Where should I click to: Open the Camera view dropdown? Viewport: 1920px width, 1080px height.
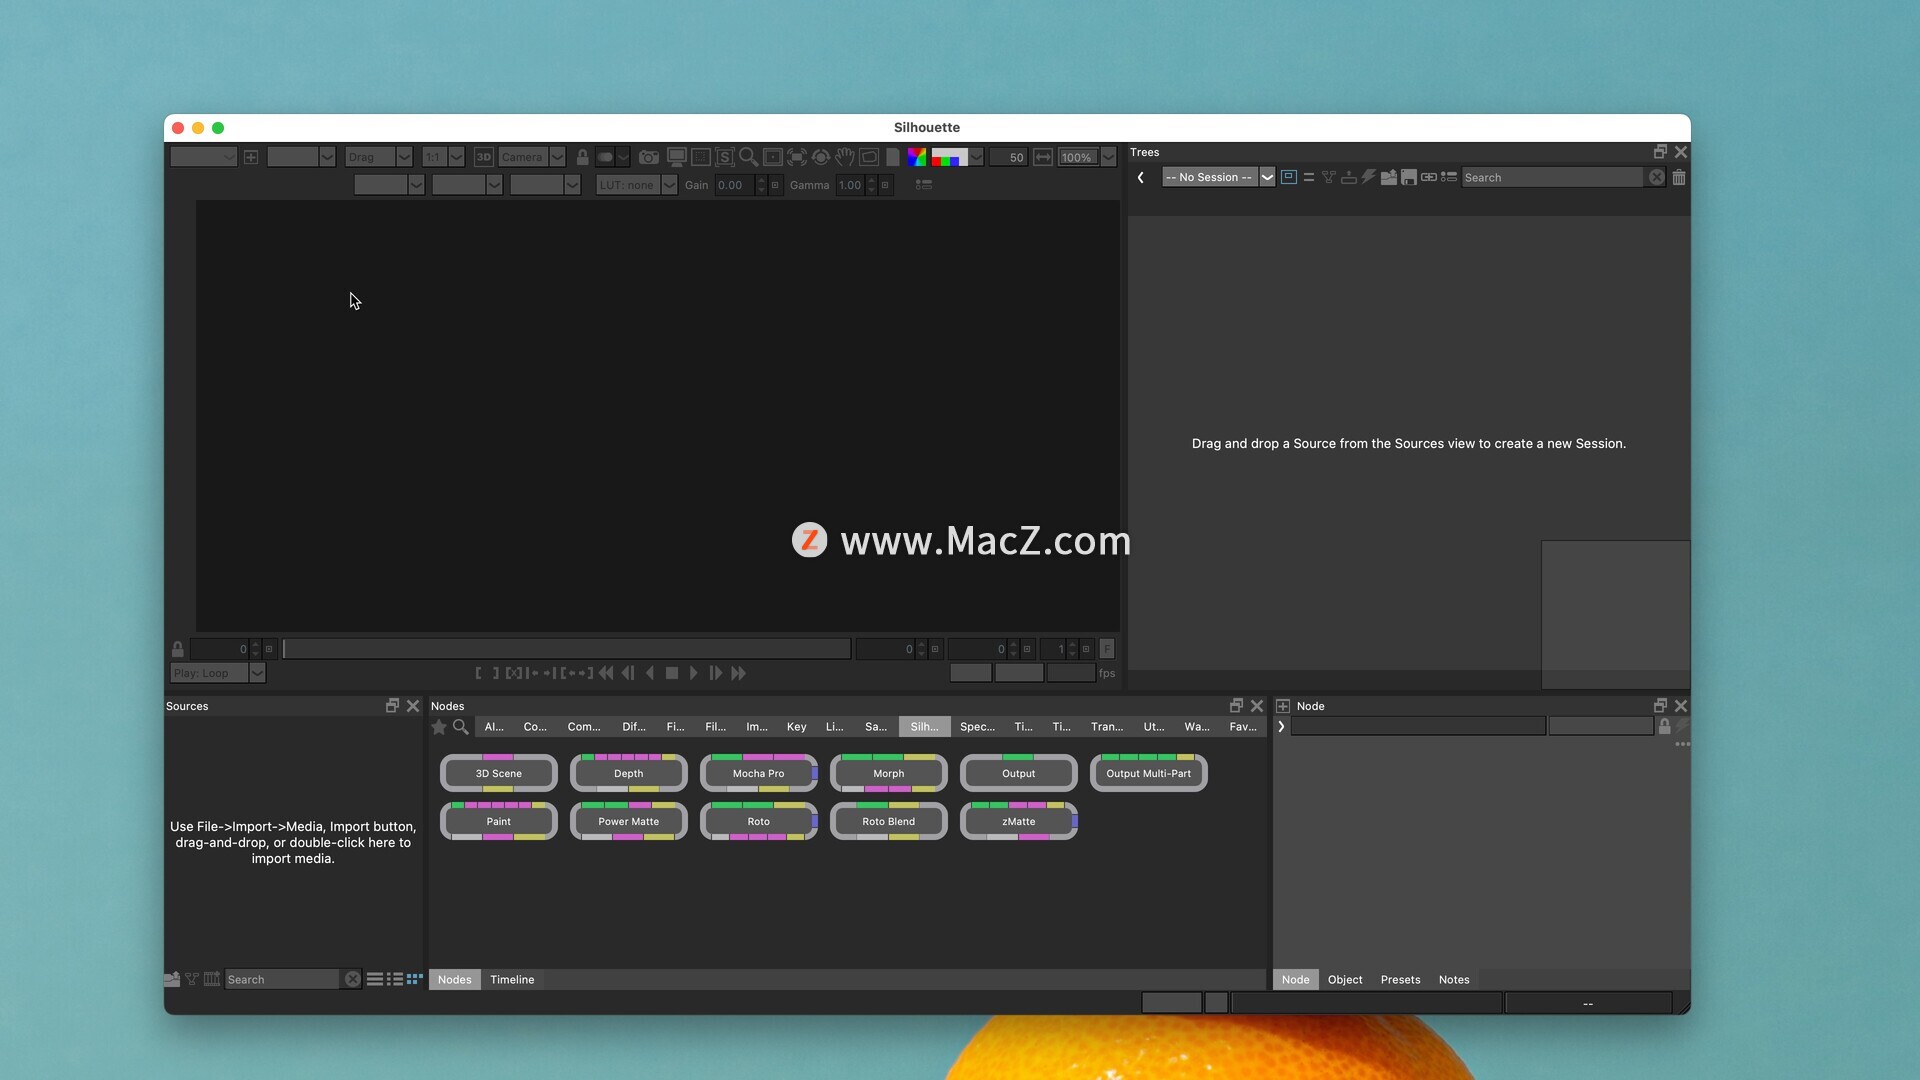click(557, 157)
